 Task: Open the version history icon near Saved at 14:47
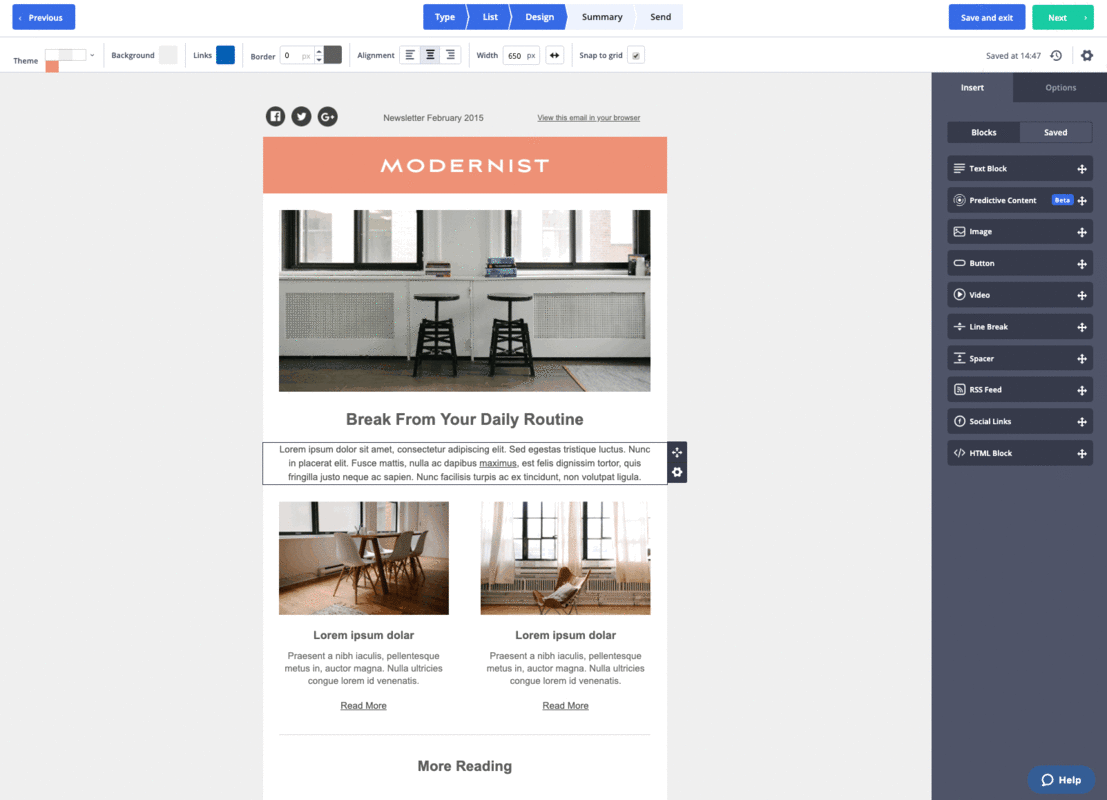pos(1056,55)
